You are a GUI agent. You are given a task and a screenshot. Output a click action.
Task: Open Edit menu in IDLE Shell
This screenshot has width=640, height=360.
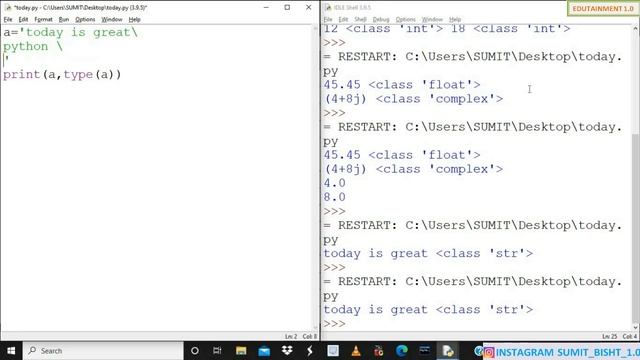(343, 19)
